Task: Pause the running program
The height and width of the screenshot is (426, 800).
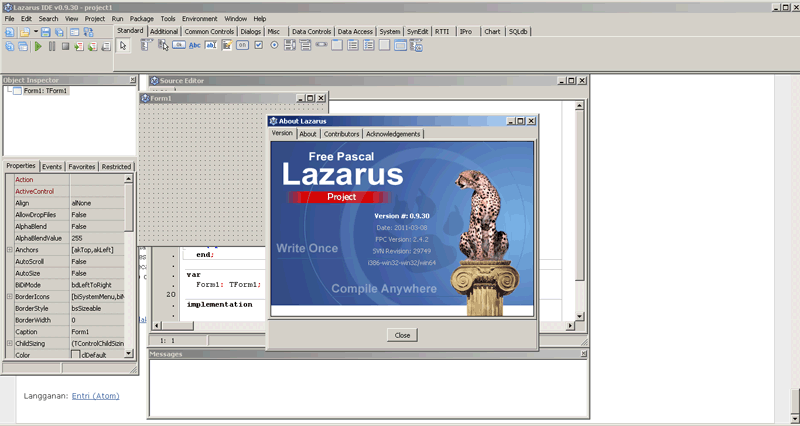Action: (52, 46)
